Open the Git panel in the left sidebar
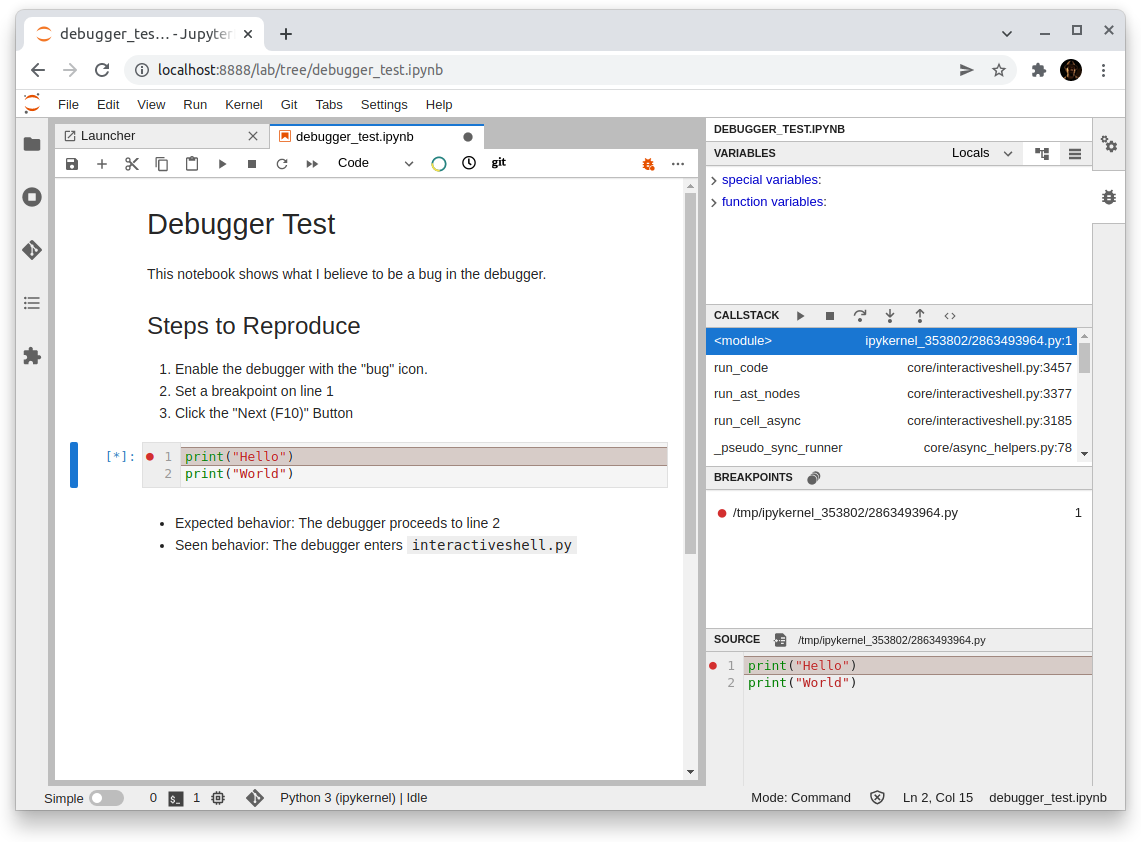The height and width of the screenshot is (842, 1141). [x=31, y=250]
